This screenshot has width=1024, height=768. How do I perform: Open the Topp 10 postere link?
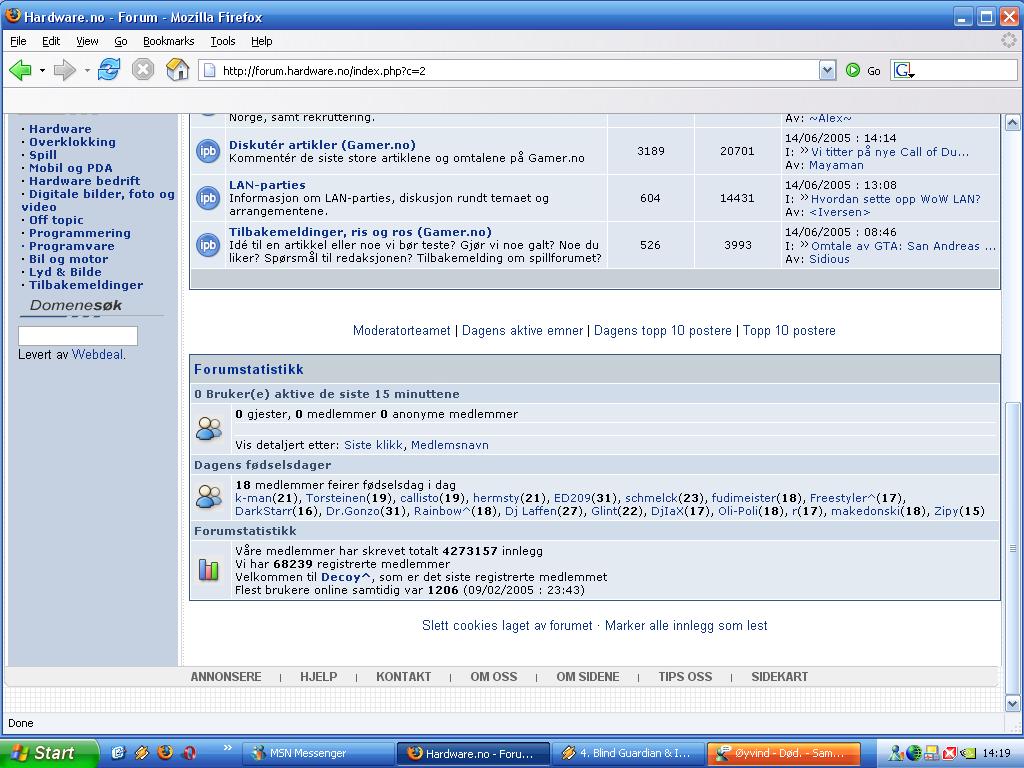(x=789, y=330)
